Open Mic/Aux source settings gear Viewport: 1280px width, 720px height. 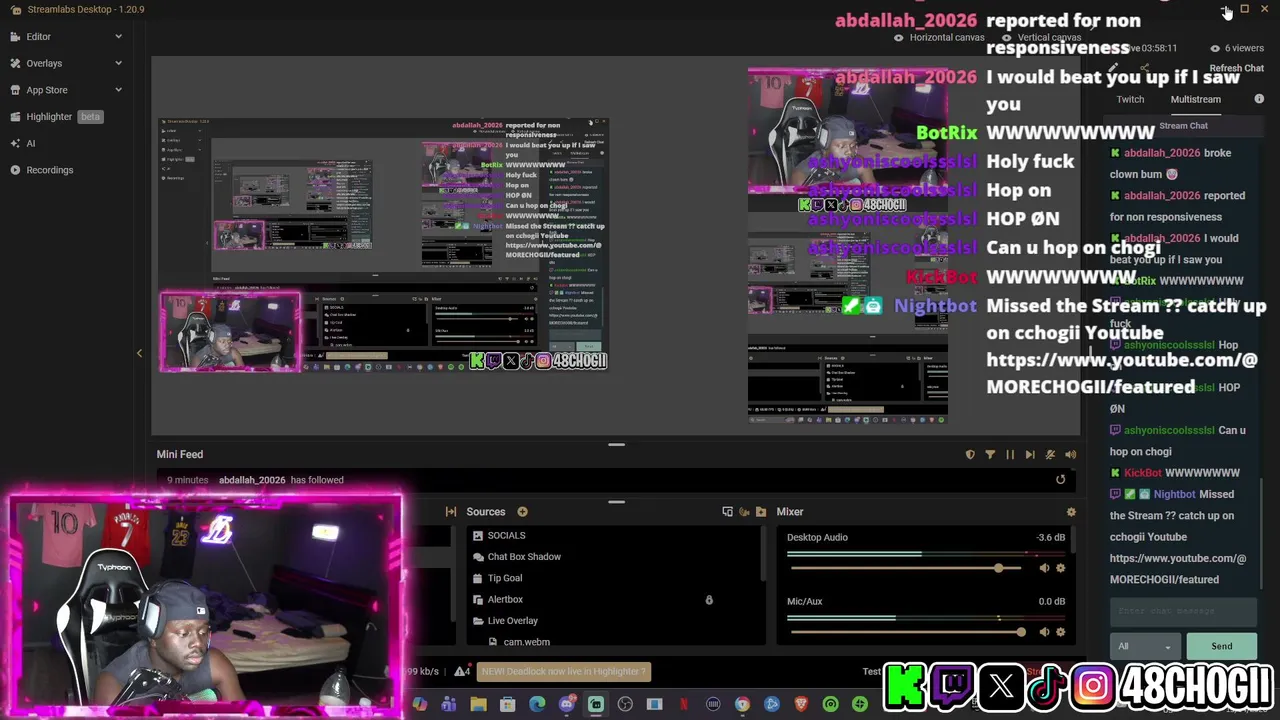tap(1061, 632)
